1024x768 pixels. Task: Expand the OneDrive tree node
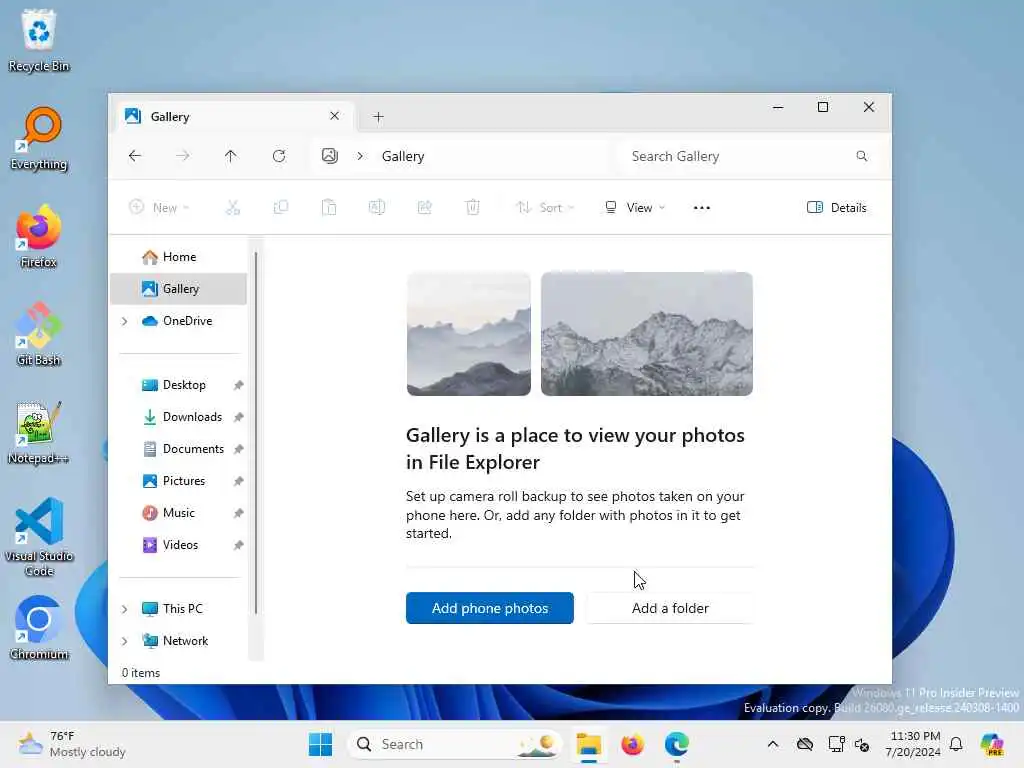(125, 321)
